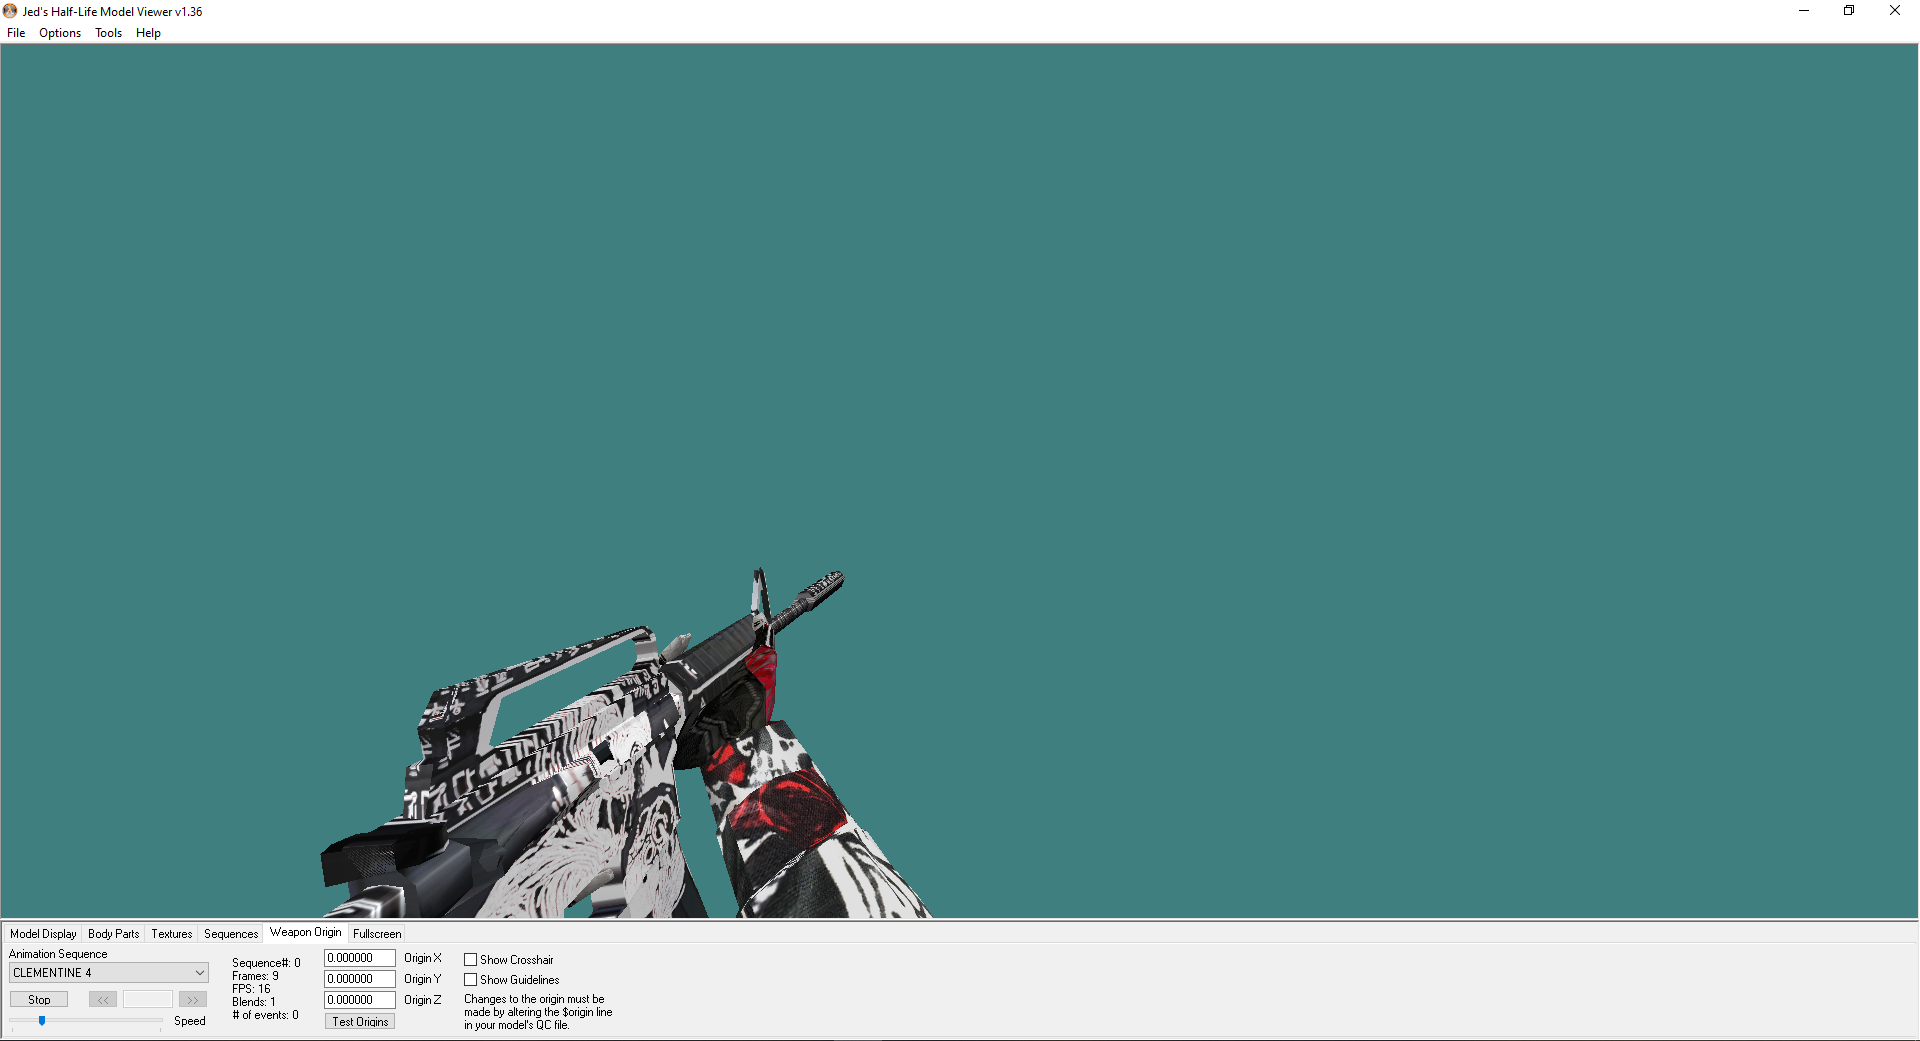This screenshot has width=1920, height=1041.
Task: Open the File menu
Action: pyautogui.click(x=16, y=33)
